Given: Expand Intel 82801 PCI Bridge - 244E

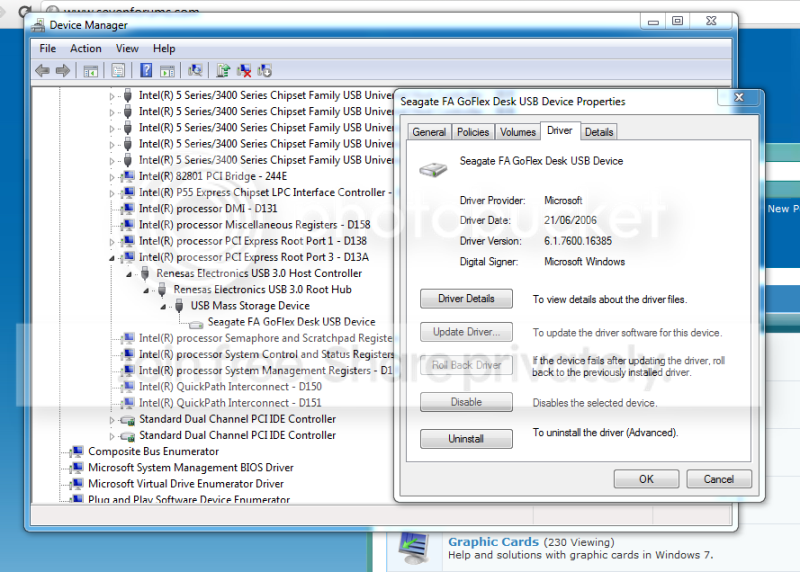Looking at the screenshot, I should (x=112, y=177).
